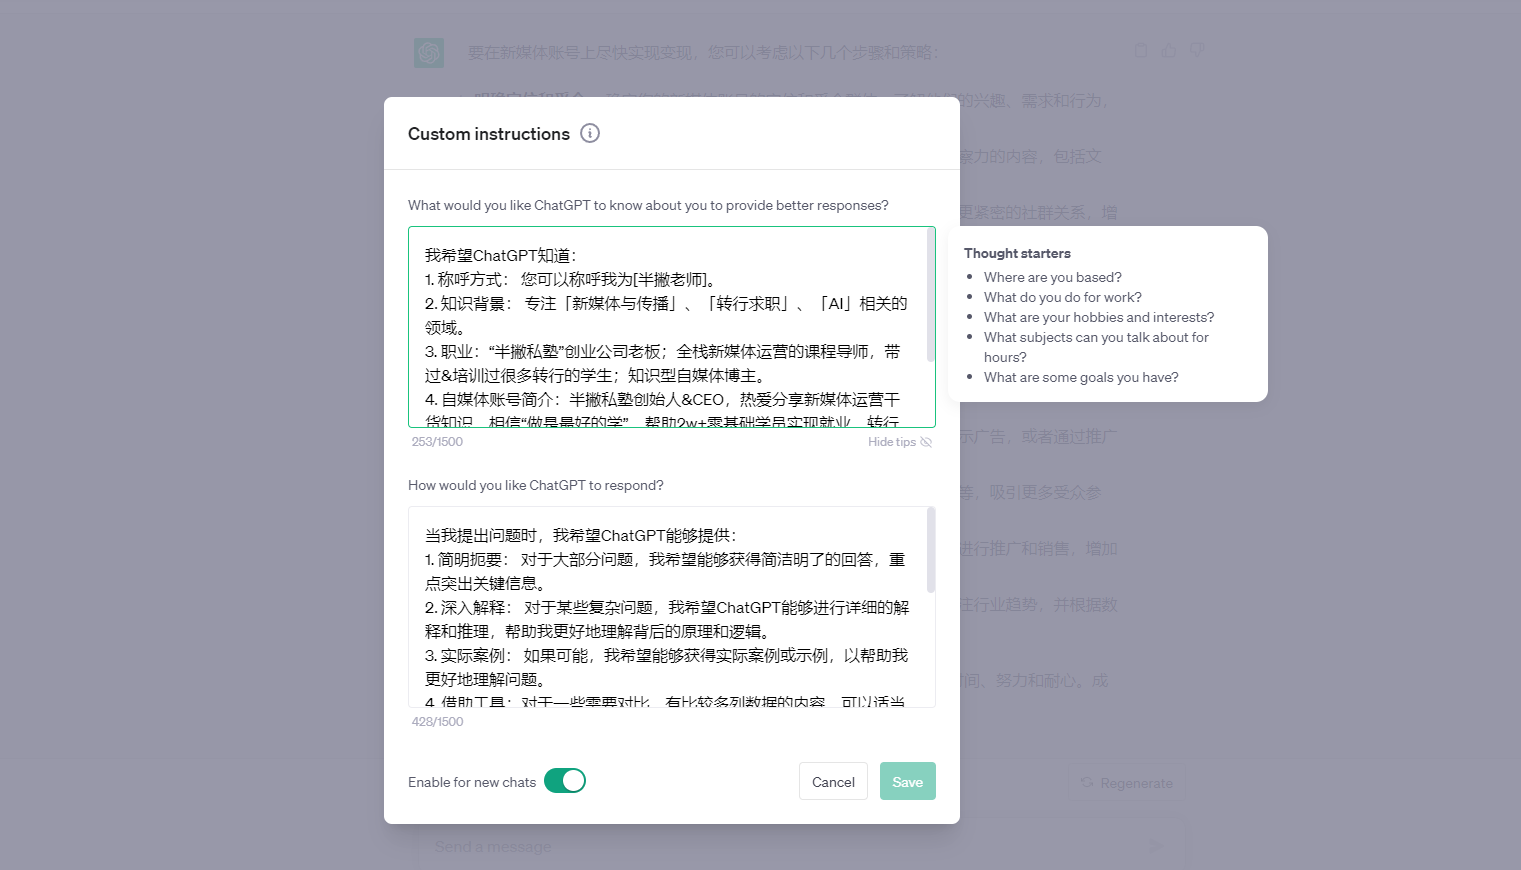Copy the background chat response with clipboard icon
The width and height of the screenshot is (1521, 870).
(1141, 51)
